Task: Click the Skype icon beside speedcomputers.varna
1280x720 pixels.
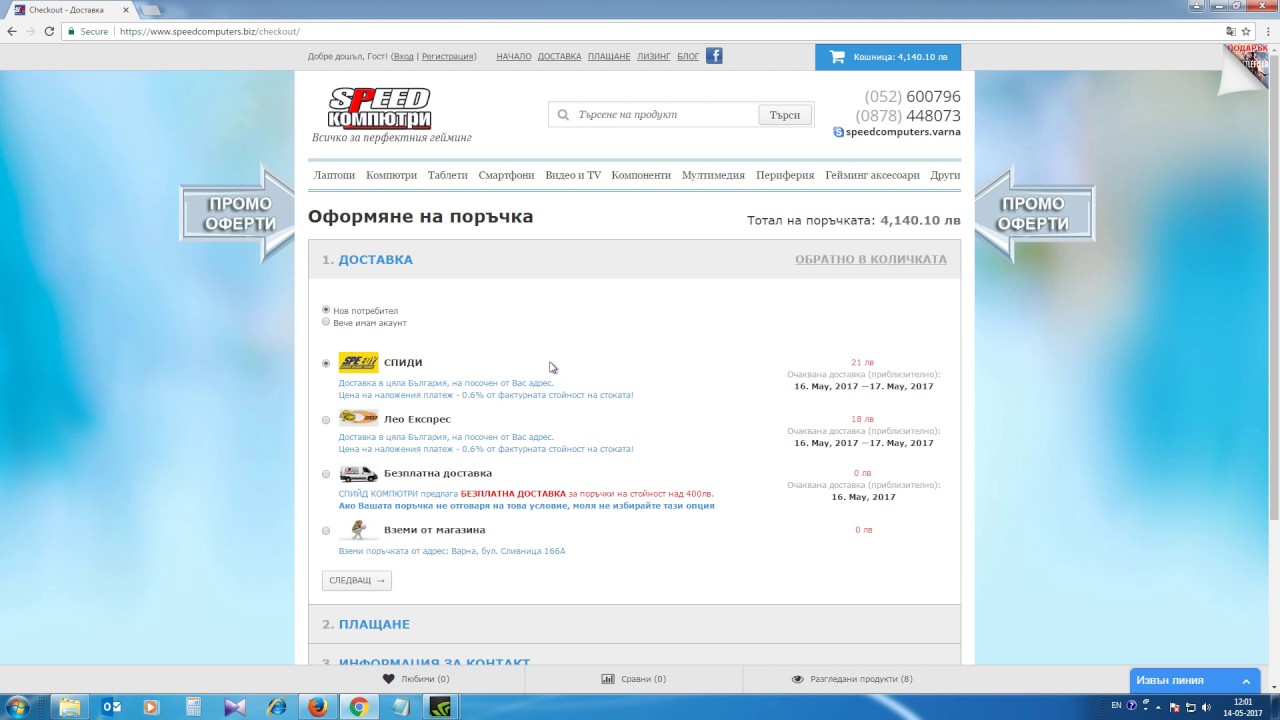Action: click(x=838, y=132)
